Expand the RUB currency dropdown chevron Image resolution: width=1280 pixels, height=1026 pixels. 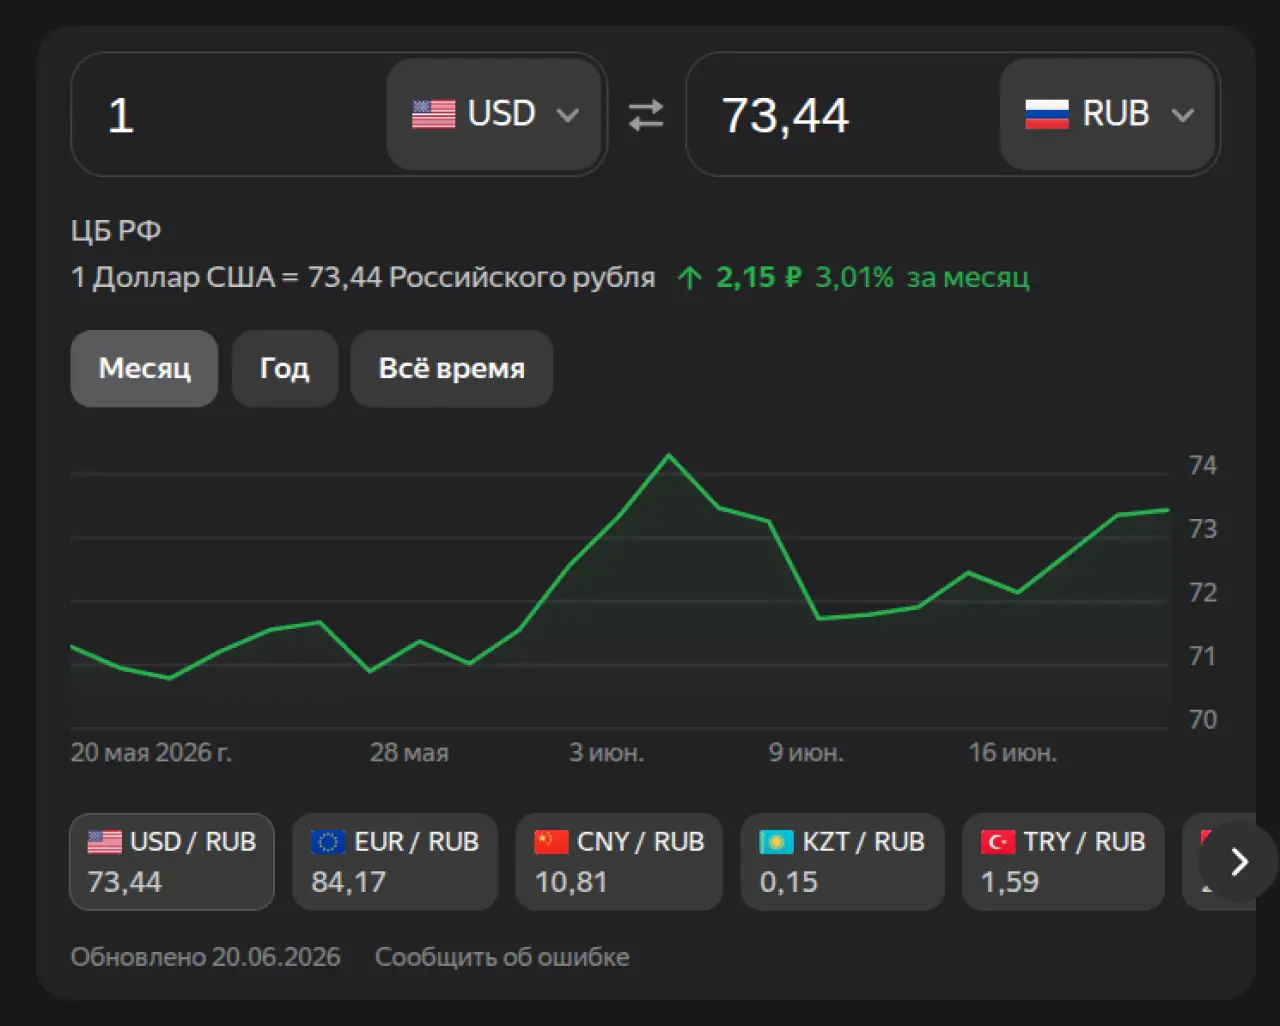click(x=1182, y=115)
